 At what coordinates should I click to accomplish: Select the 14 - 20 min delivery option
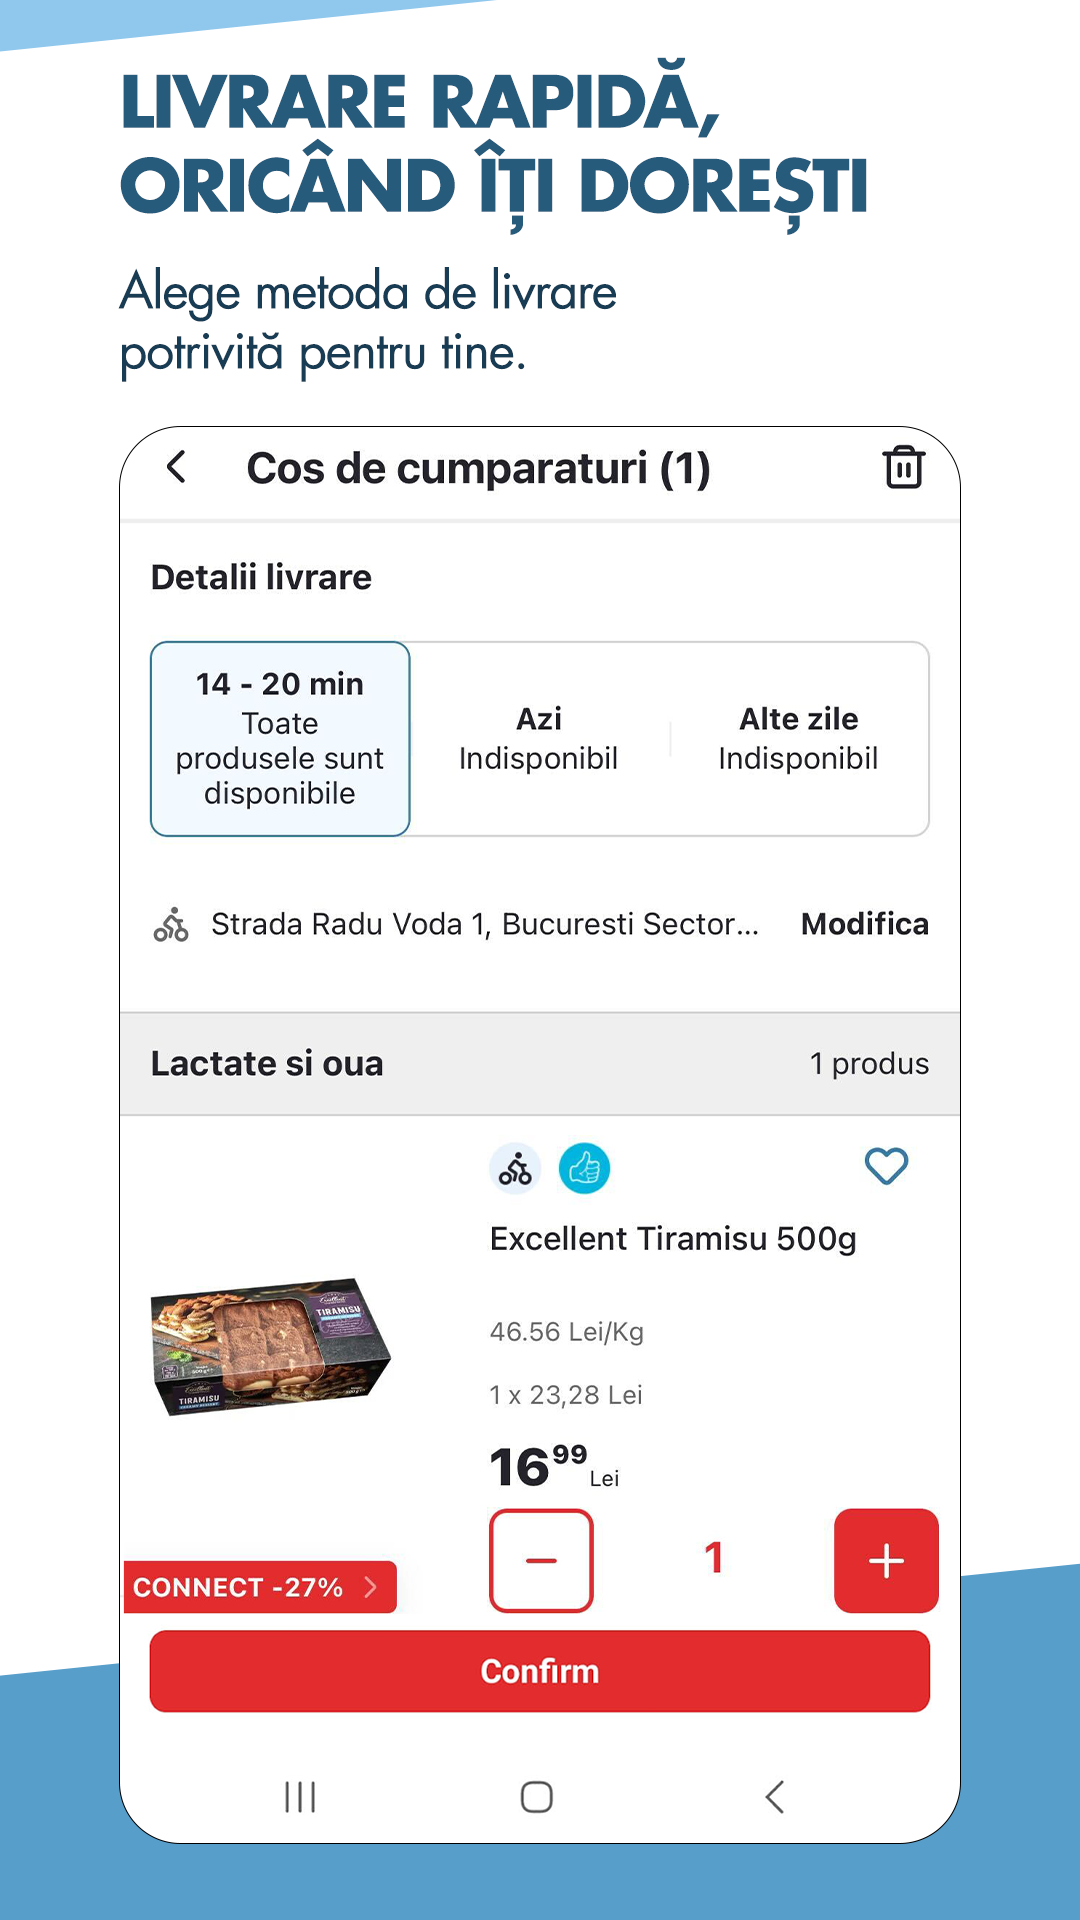(280, 739)
